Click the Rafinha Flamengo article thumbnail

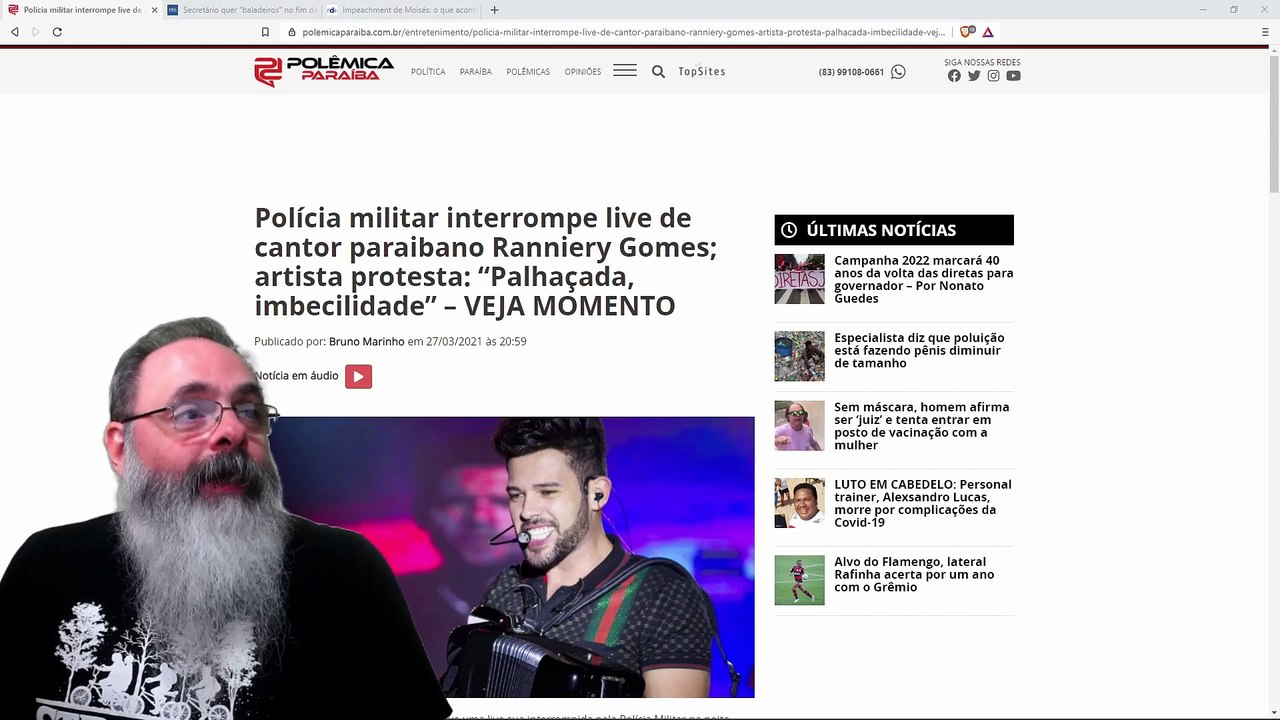coord(799,580)
